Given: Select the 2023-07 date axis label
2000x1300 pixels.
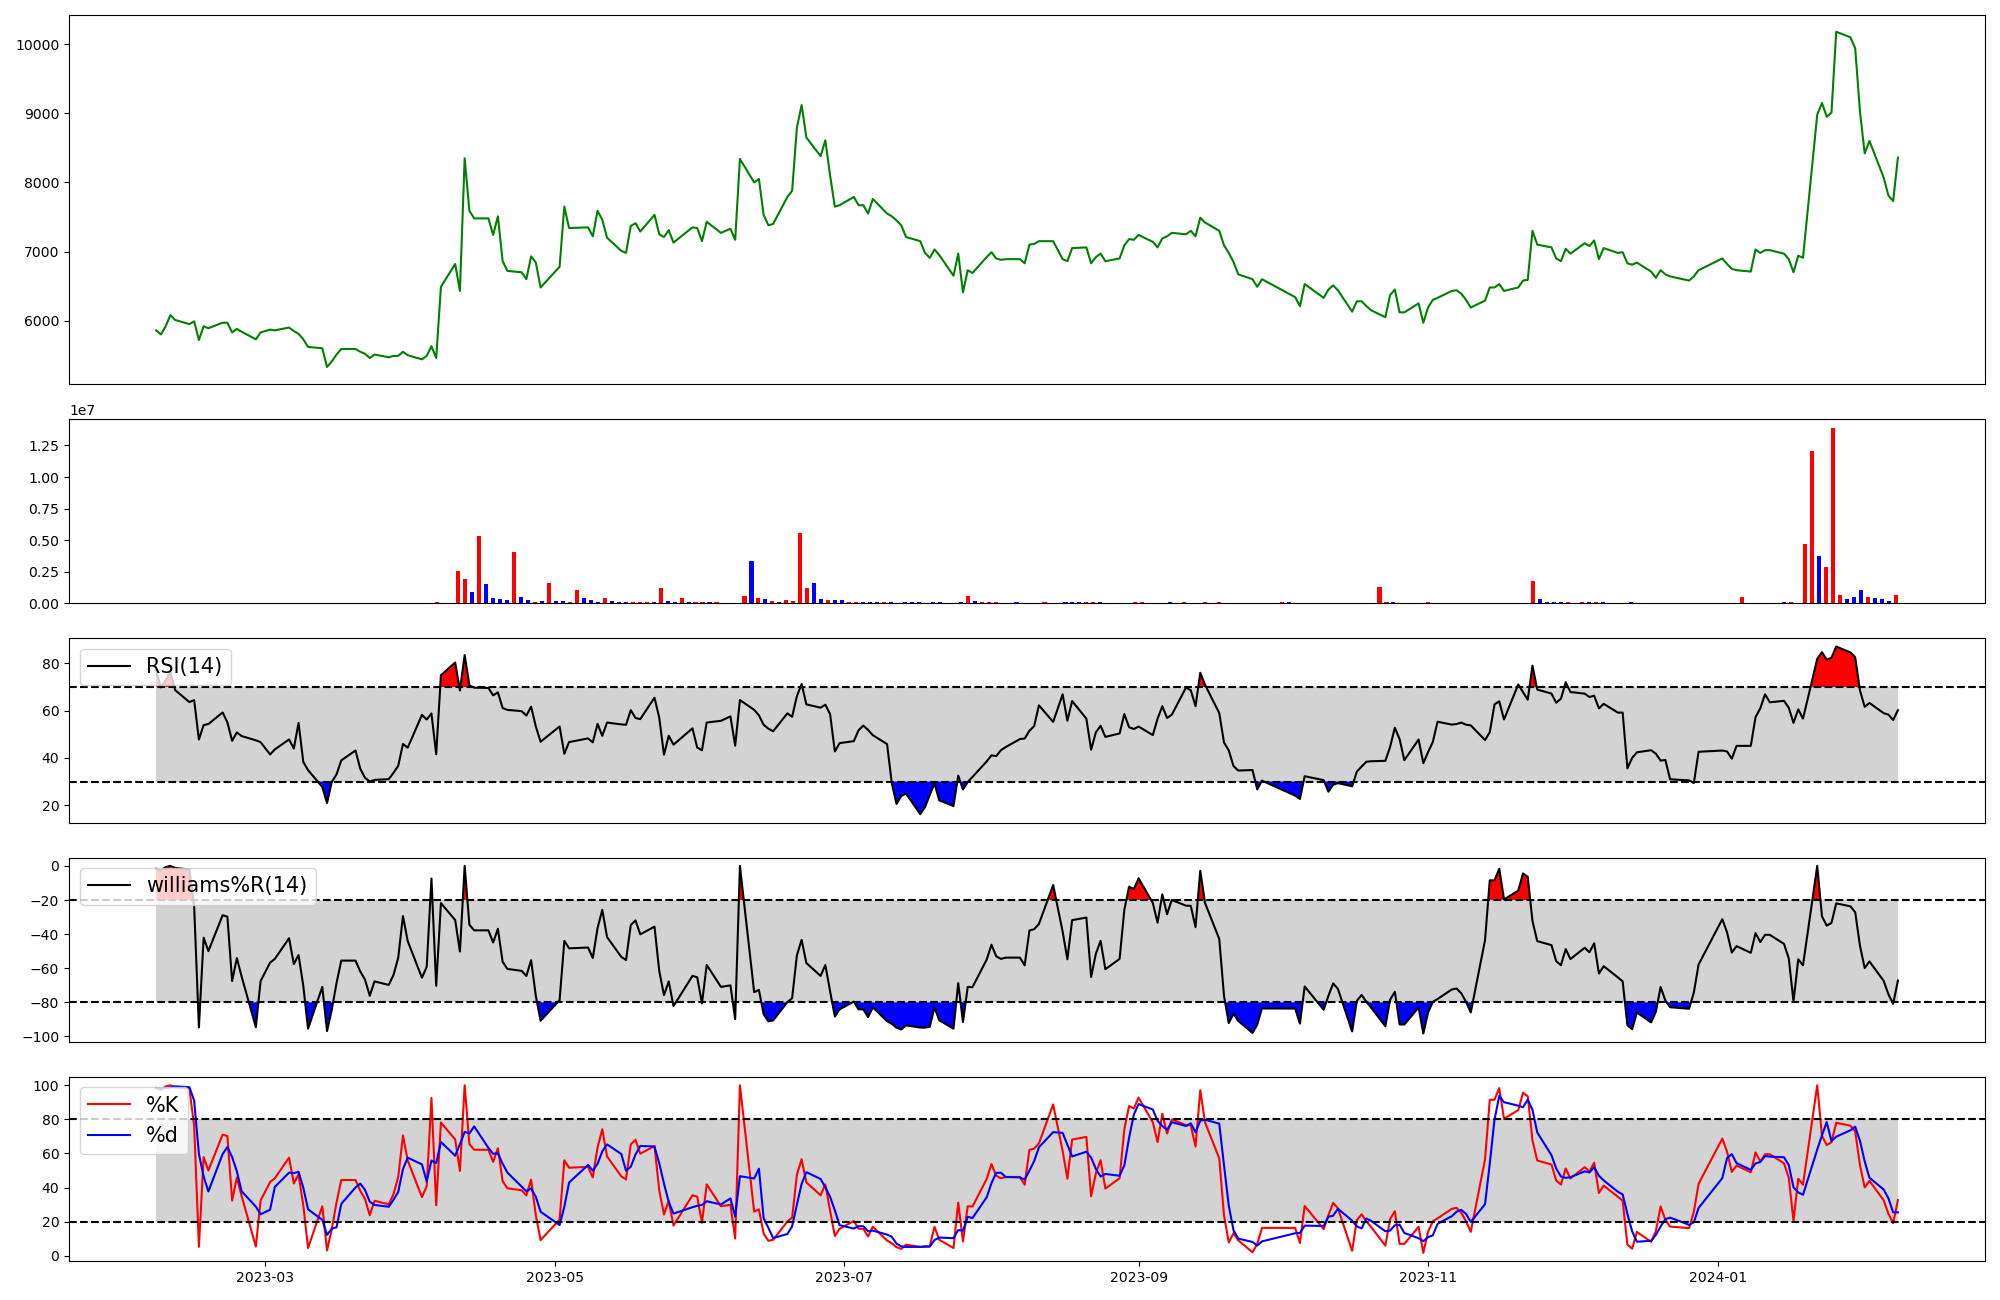Looking at the screenshot, I should [845, 1277].
